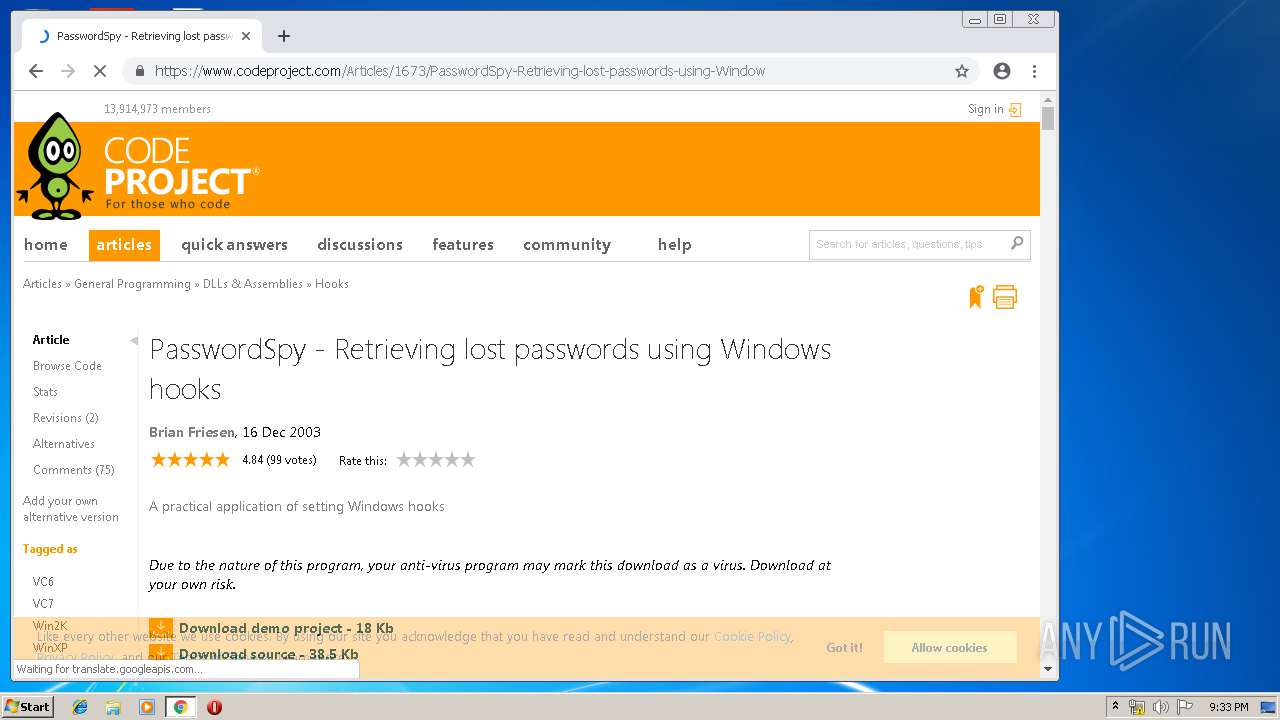This screenshot has width=1280, height=720.
Task: Click General Programming breadcrumb link
Action: tap(132, 284)
